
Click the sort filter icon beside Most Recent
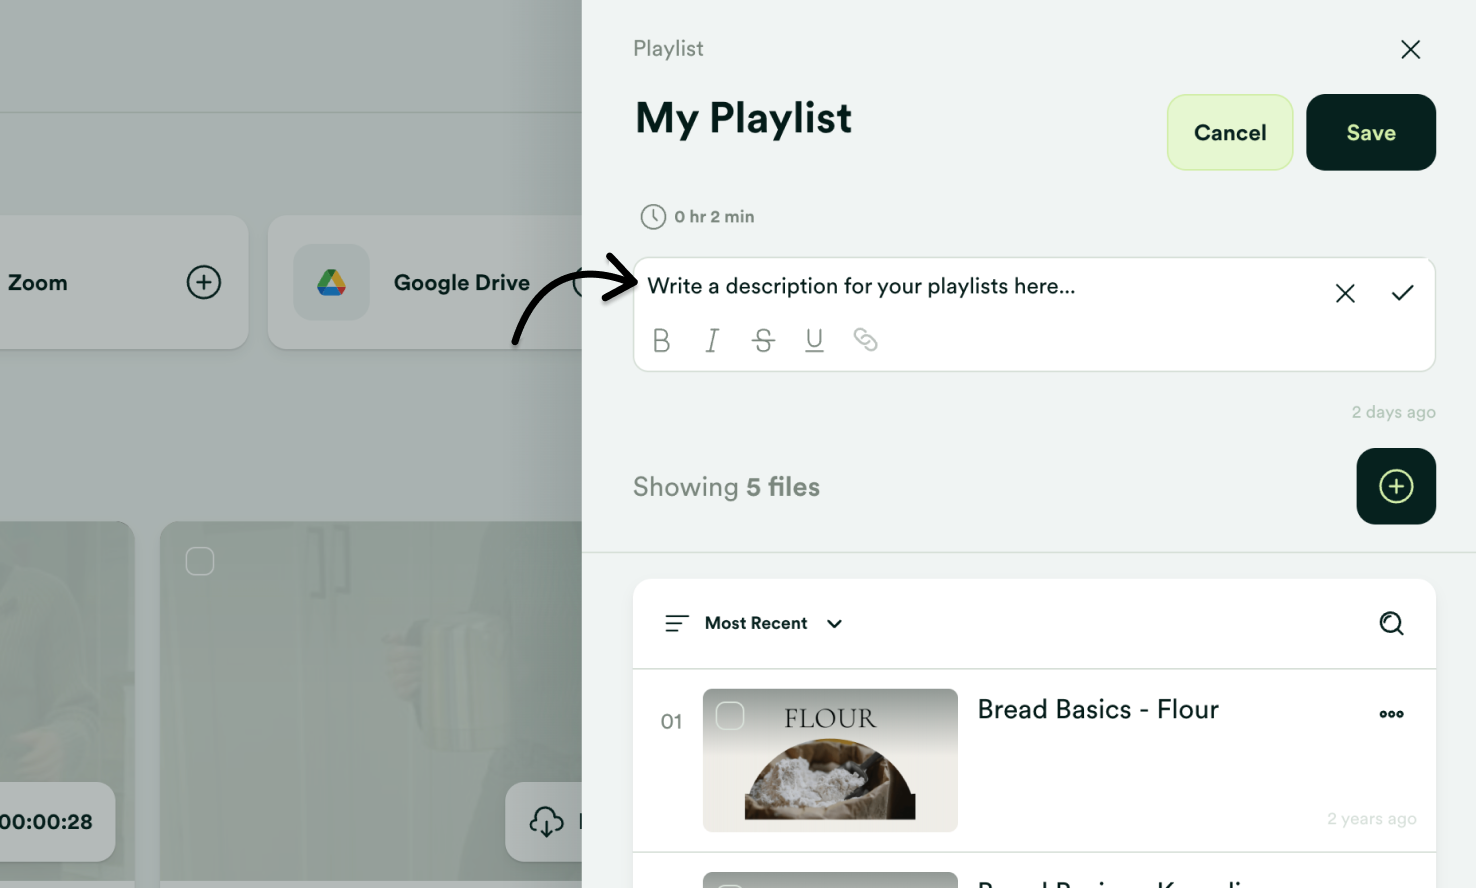(677, 623)
